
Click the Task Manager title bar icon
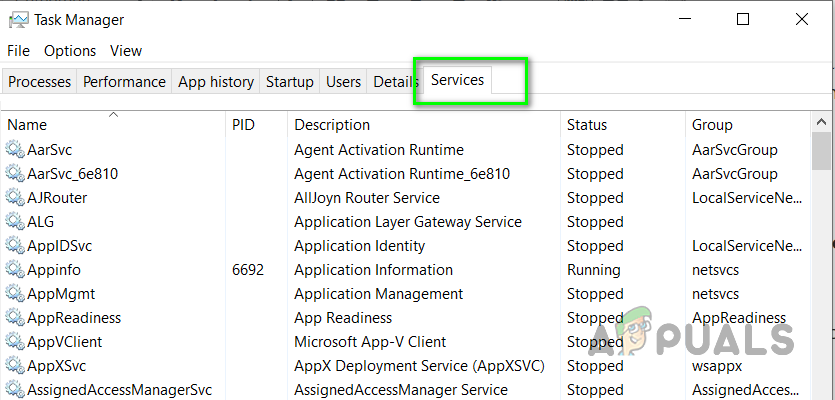coord(18,19)
